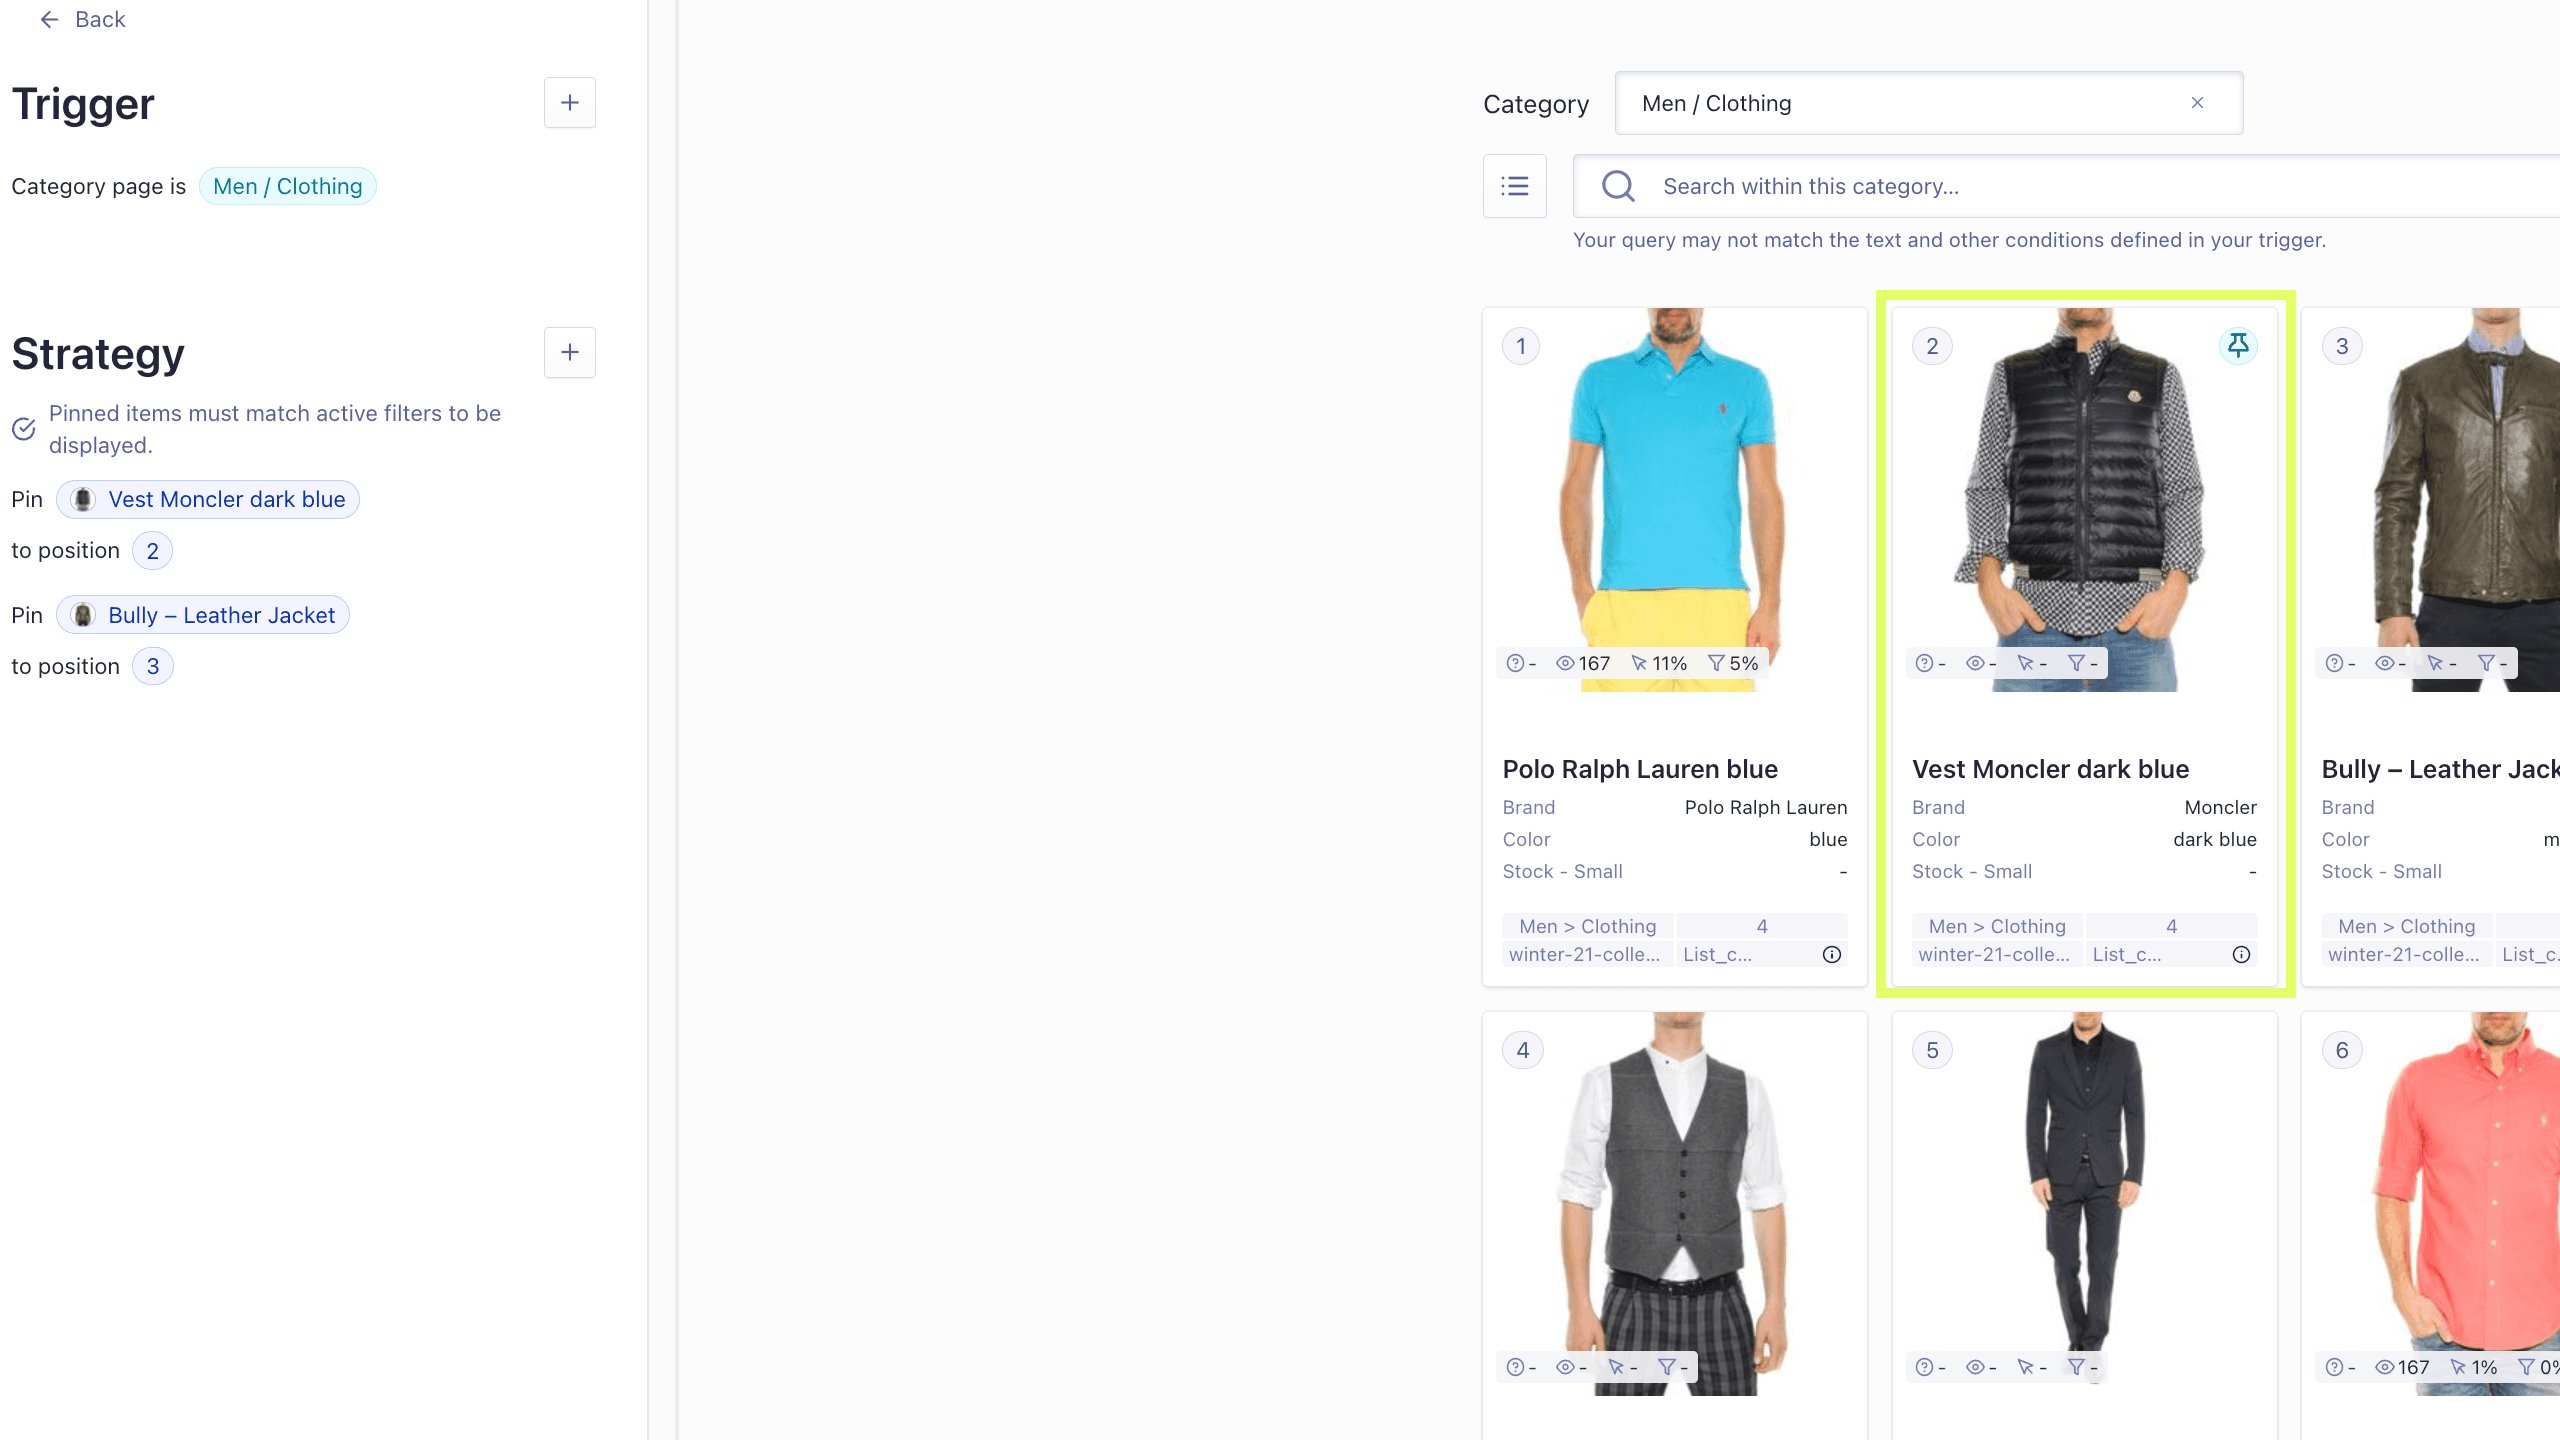2560x1440 pixels.
Task: Click the question mark stat on Polo card
Action: click(x=1521, y=664)
